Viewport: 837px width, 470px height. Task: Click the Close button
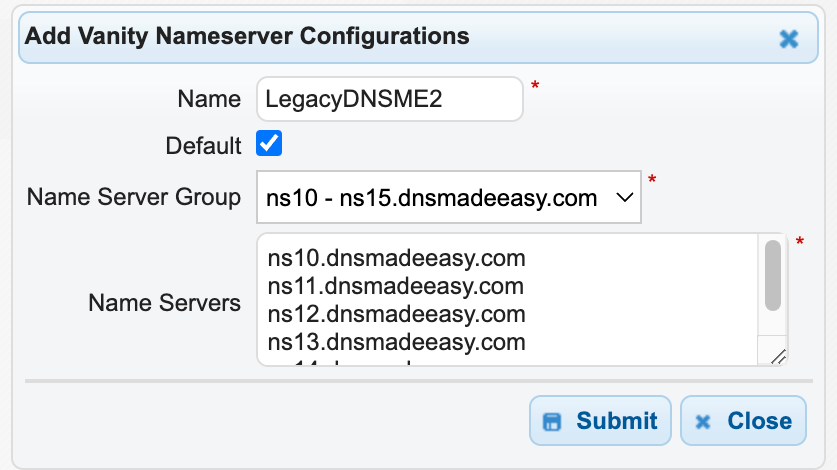click(x=743, y=420)
